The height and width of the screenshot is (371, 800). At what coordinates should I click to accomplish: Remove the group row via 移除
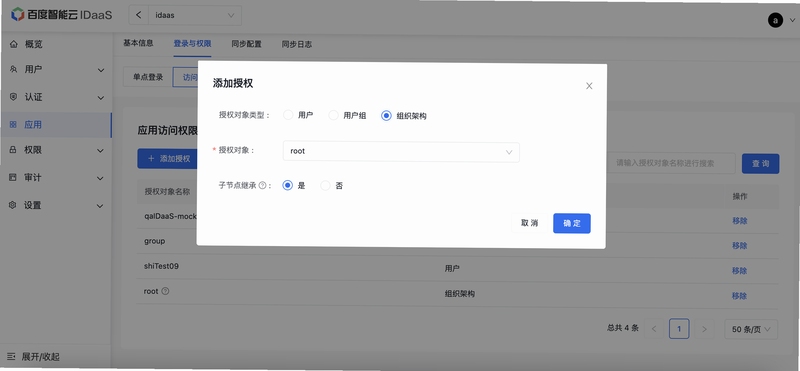(739, 245)
